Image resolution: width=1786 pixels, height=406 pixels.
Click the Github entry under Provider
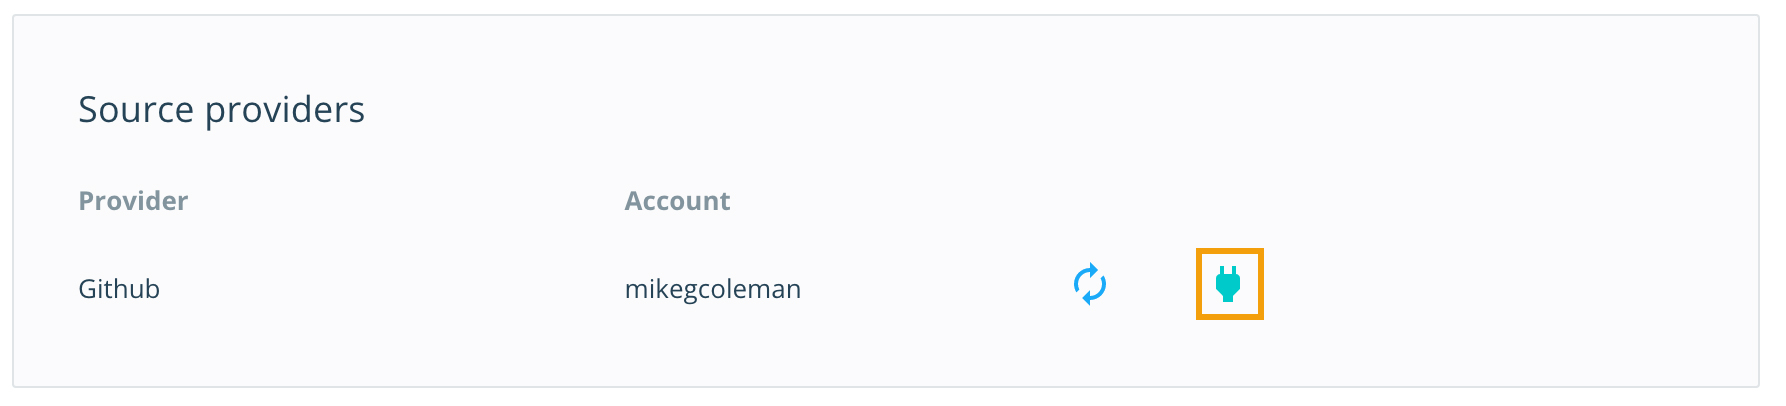[119, 289]
